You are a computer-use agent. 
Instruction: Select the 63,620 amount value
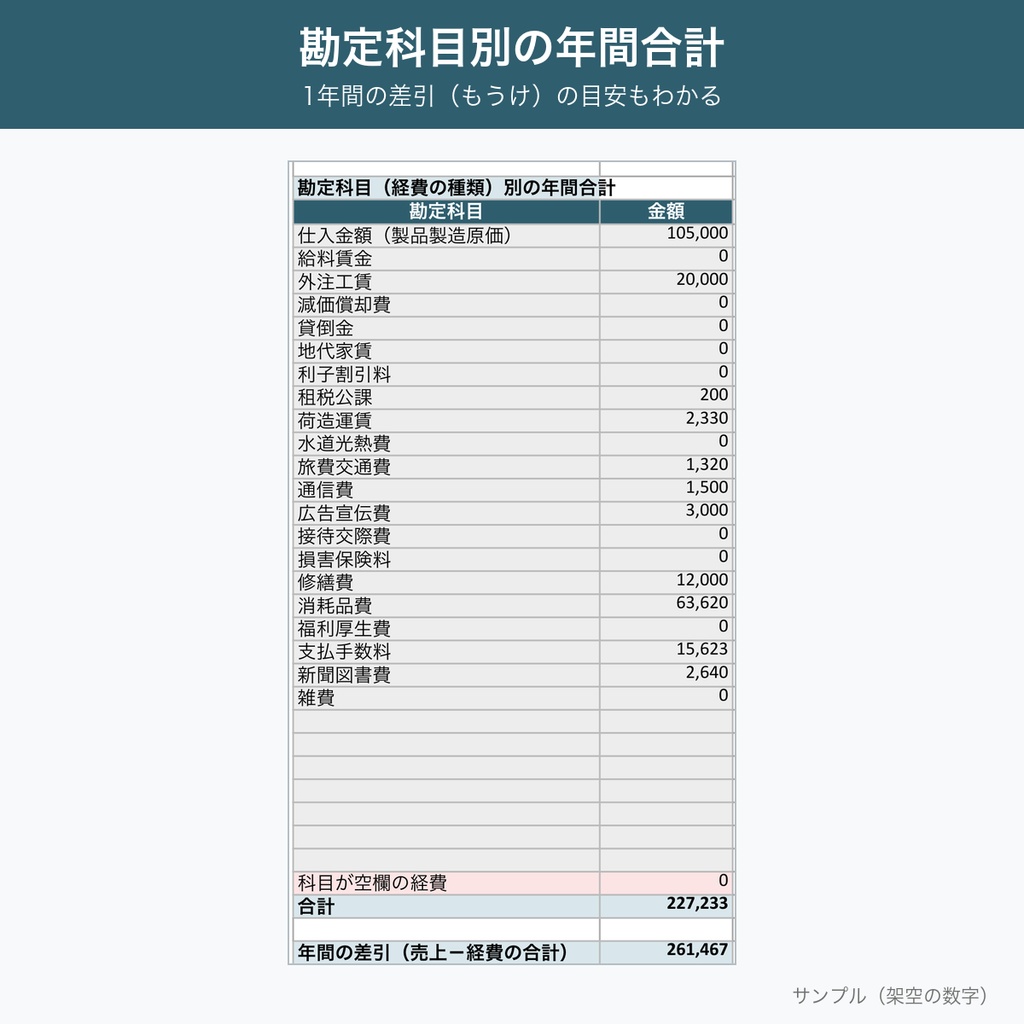point(701,603)
